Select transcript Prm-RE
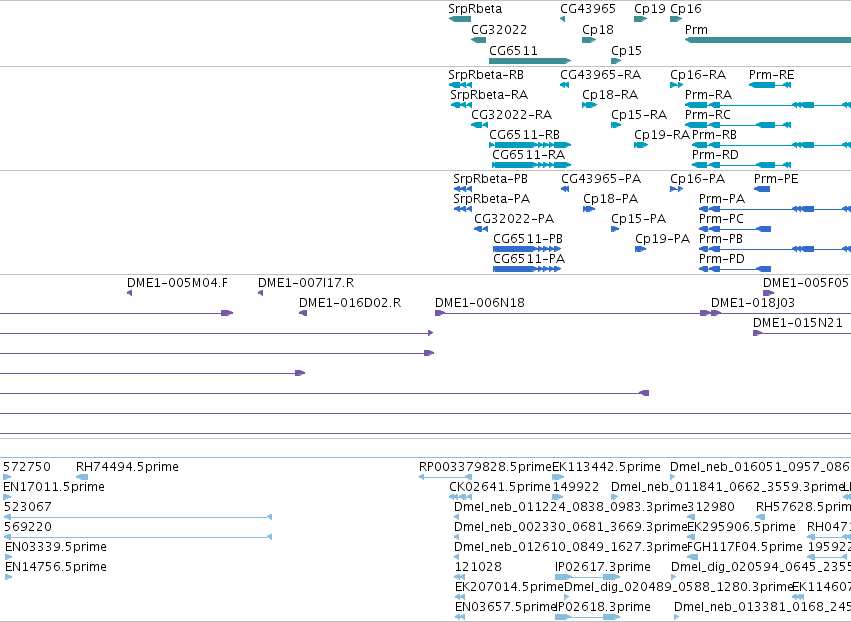 (x=770, y=85)
